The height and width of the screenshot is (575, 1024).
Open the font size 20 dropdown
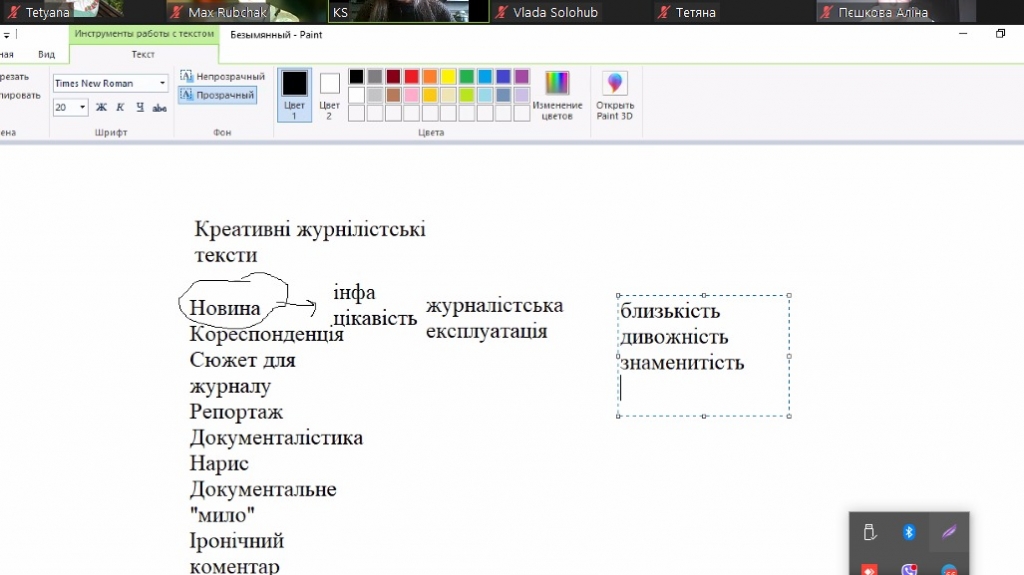[82, 107]
